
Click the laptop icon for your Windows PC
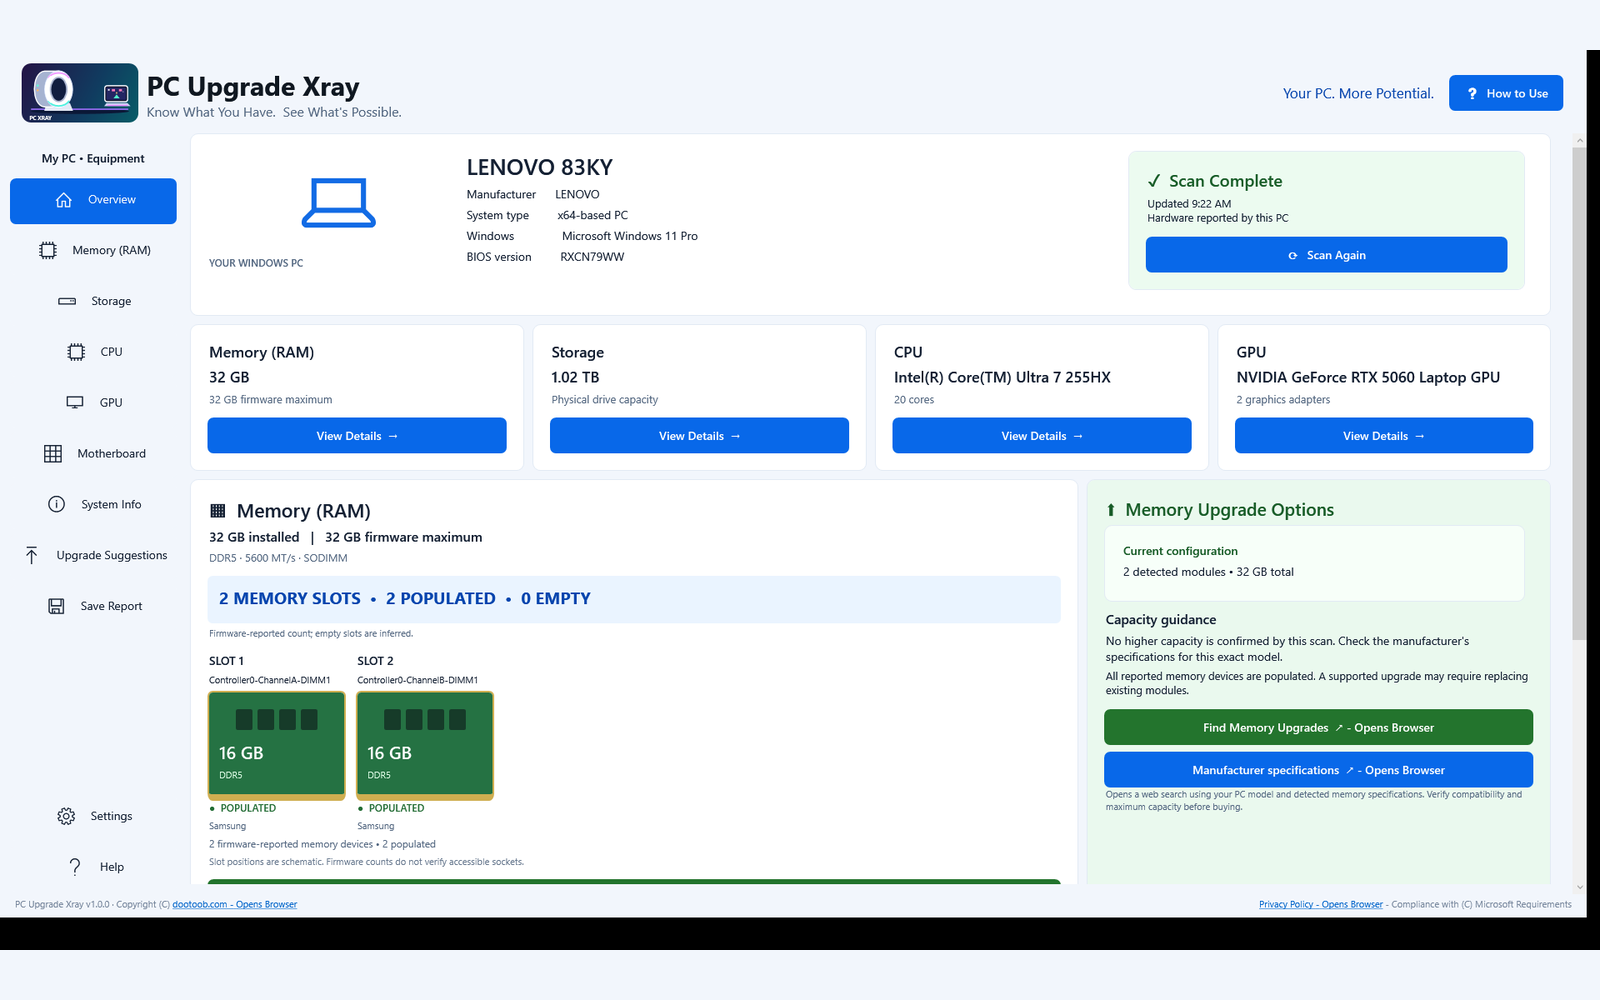click(x=339, y=203)
